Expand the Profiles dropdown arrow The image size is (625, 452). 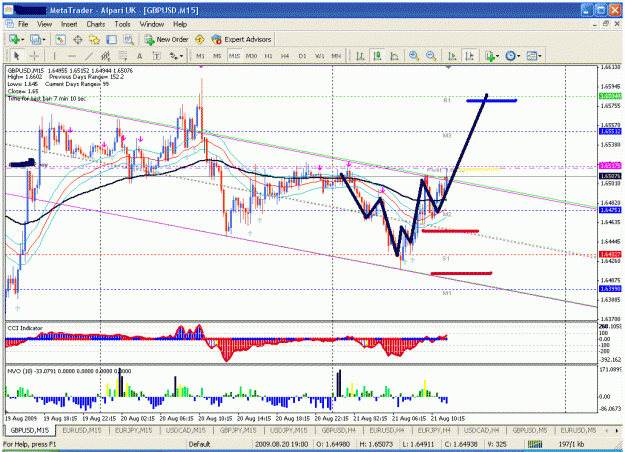click(x=43, y=39)
